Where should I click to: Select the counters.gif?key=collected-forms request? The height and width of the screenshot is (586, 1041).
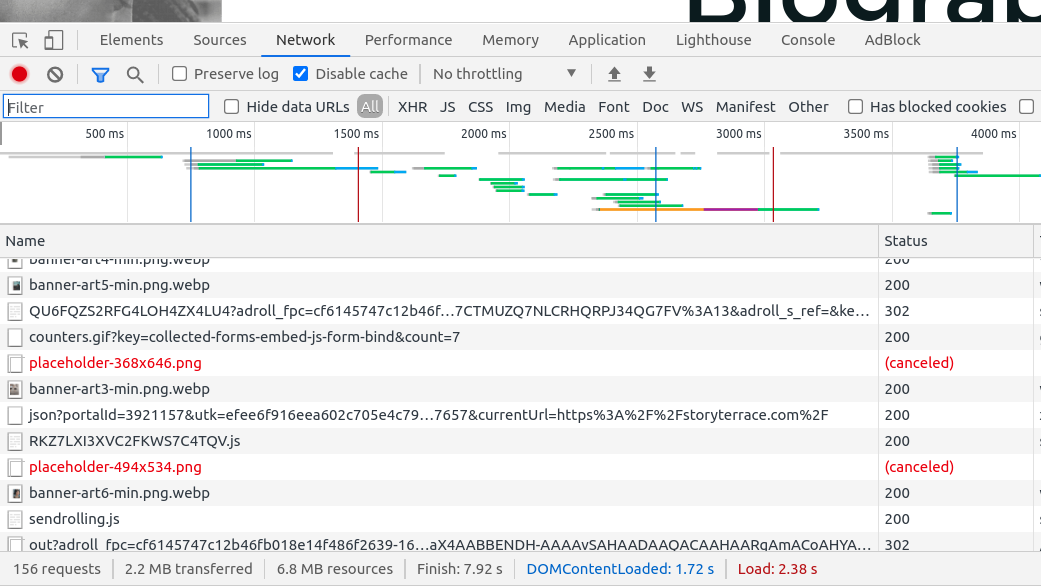coord(244,337)
